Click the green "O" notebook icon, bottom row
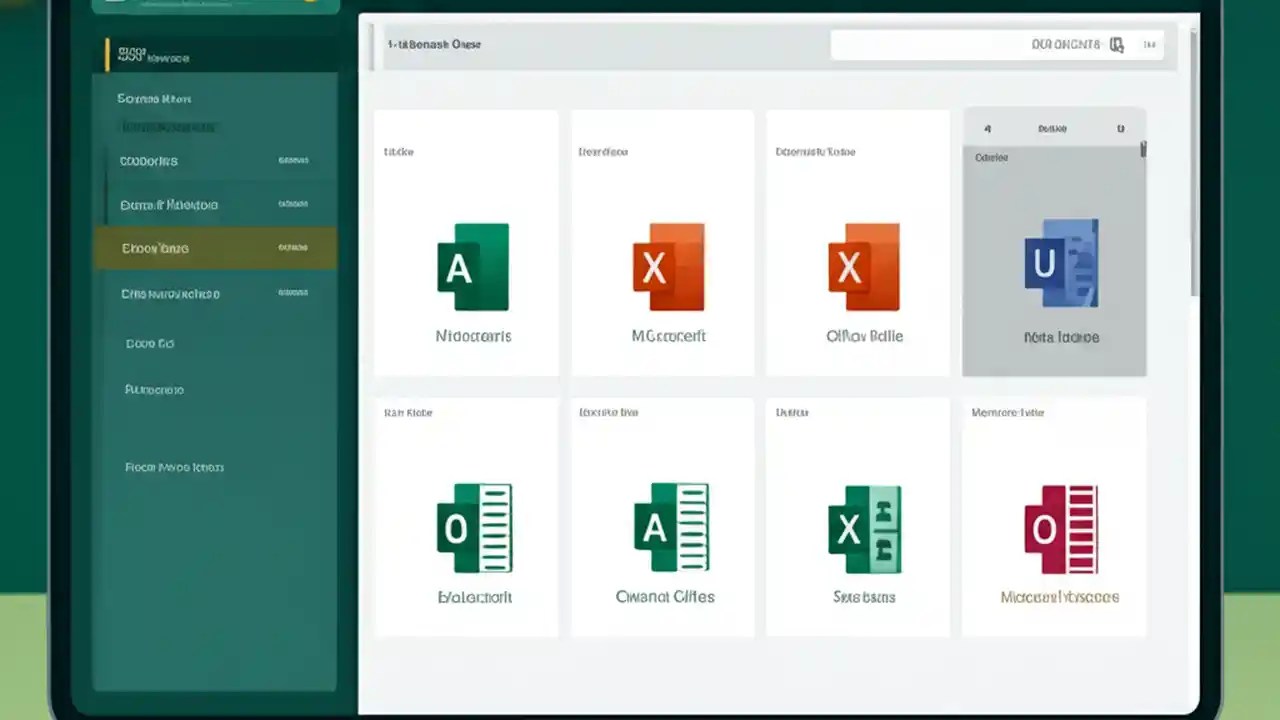 click(474, 528)
